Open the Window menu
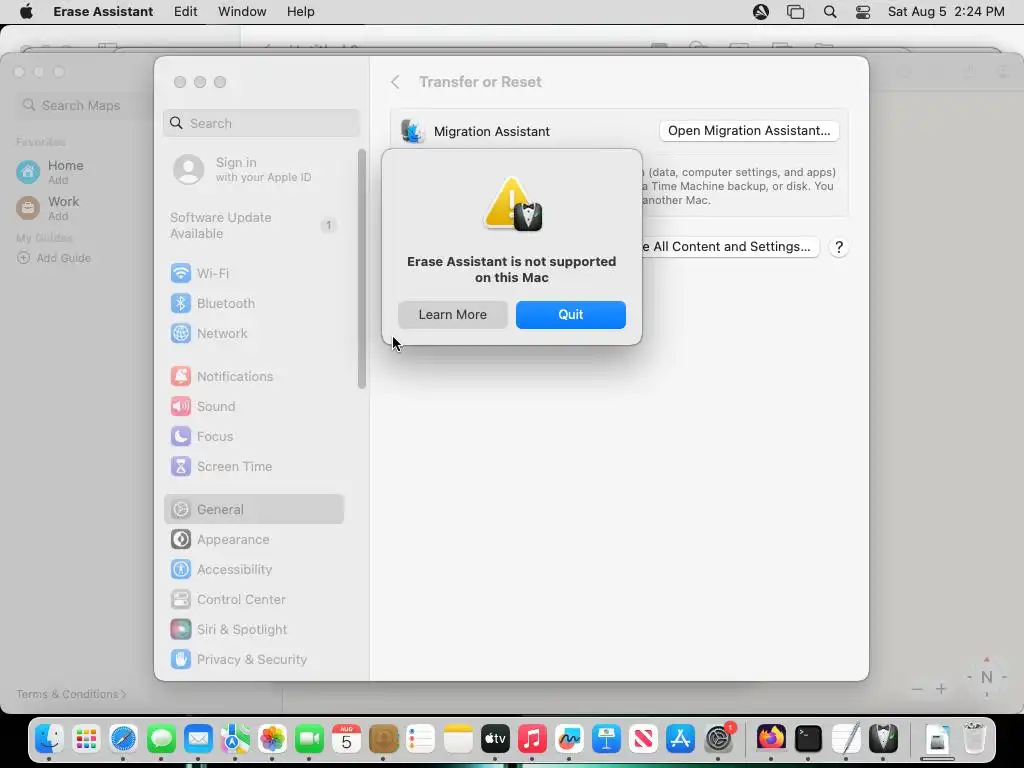 [242, 12]
